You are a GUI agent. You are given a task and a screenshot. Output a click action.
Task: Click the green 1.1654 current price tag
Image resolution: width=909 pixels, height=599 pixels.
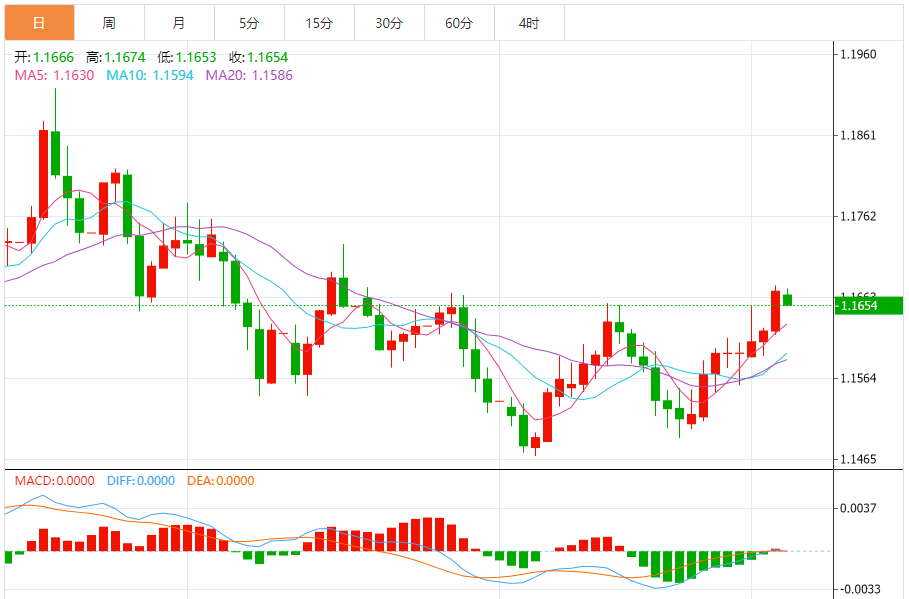click(868, 306)
